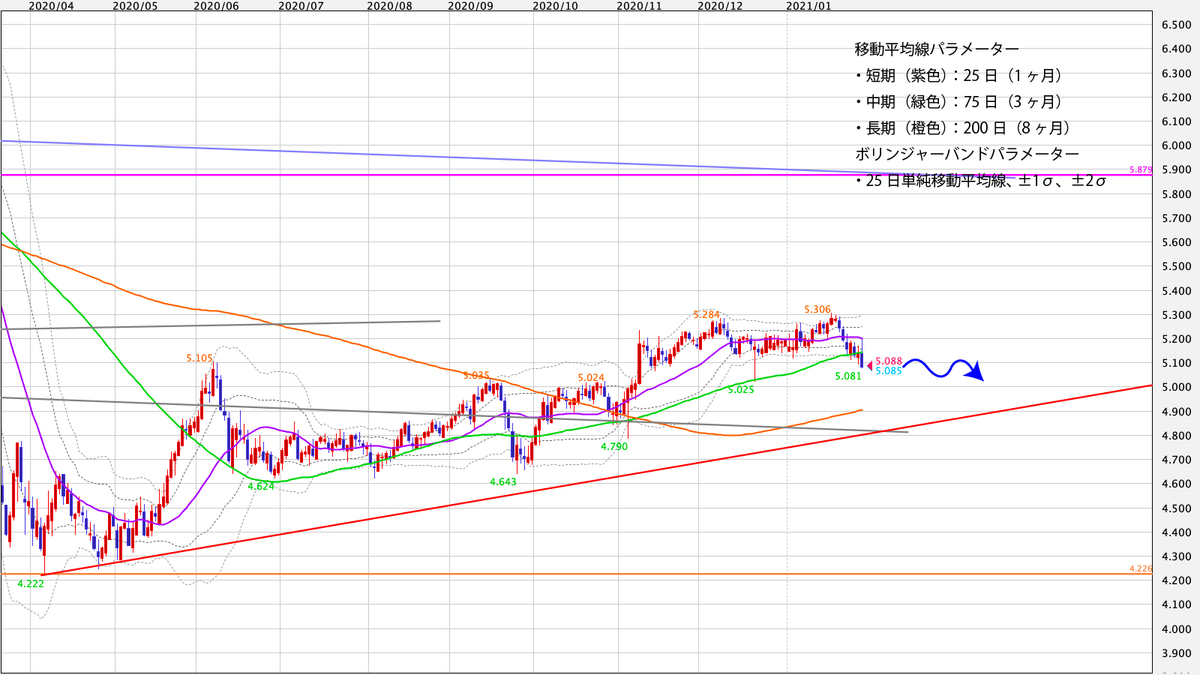Image resolution: width=1200 pixels, height=675 pixels.
Task: Select the 6.300 price axis label
Action: (x=1177, y=73)
